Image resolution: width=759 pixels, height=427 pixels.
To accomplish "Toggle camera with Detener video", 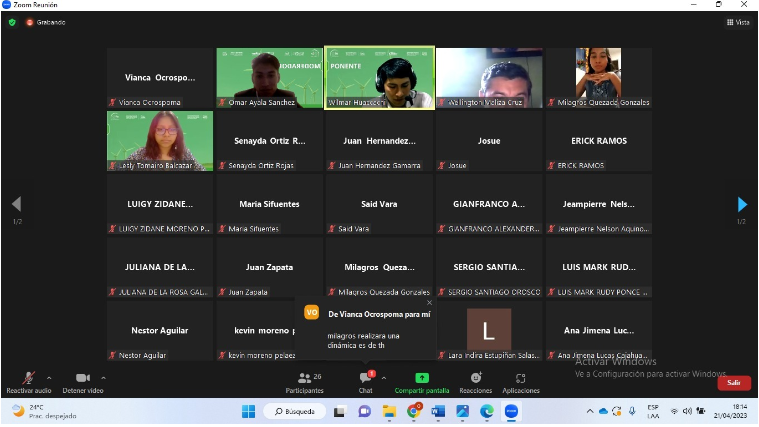I will (83, 378).
